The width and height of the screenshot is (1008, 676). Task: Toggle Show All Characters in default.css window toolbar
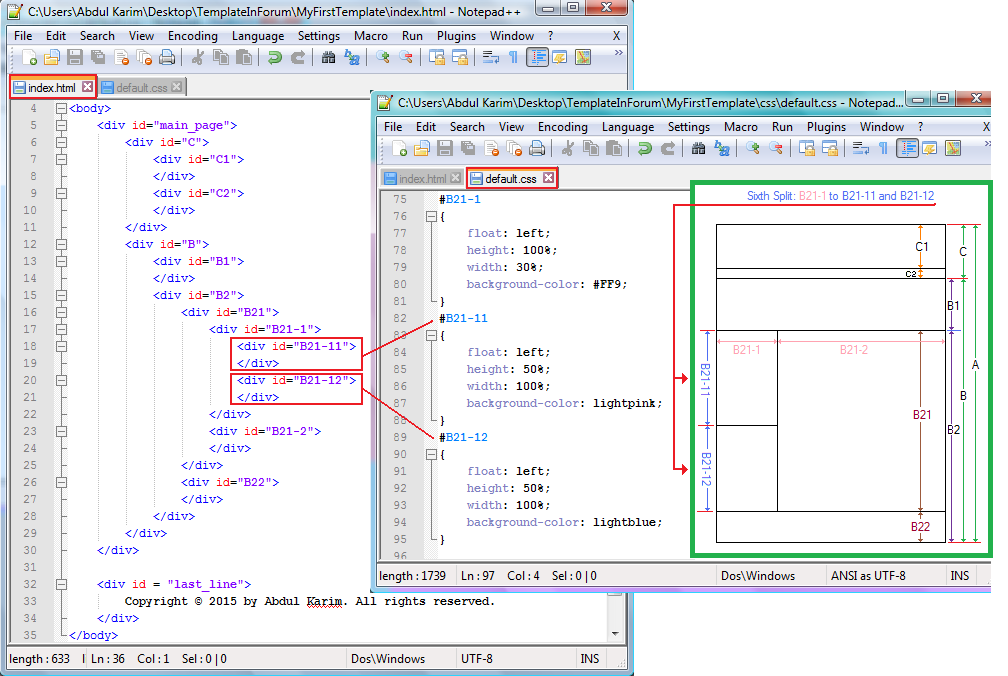click(882, 149)
